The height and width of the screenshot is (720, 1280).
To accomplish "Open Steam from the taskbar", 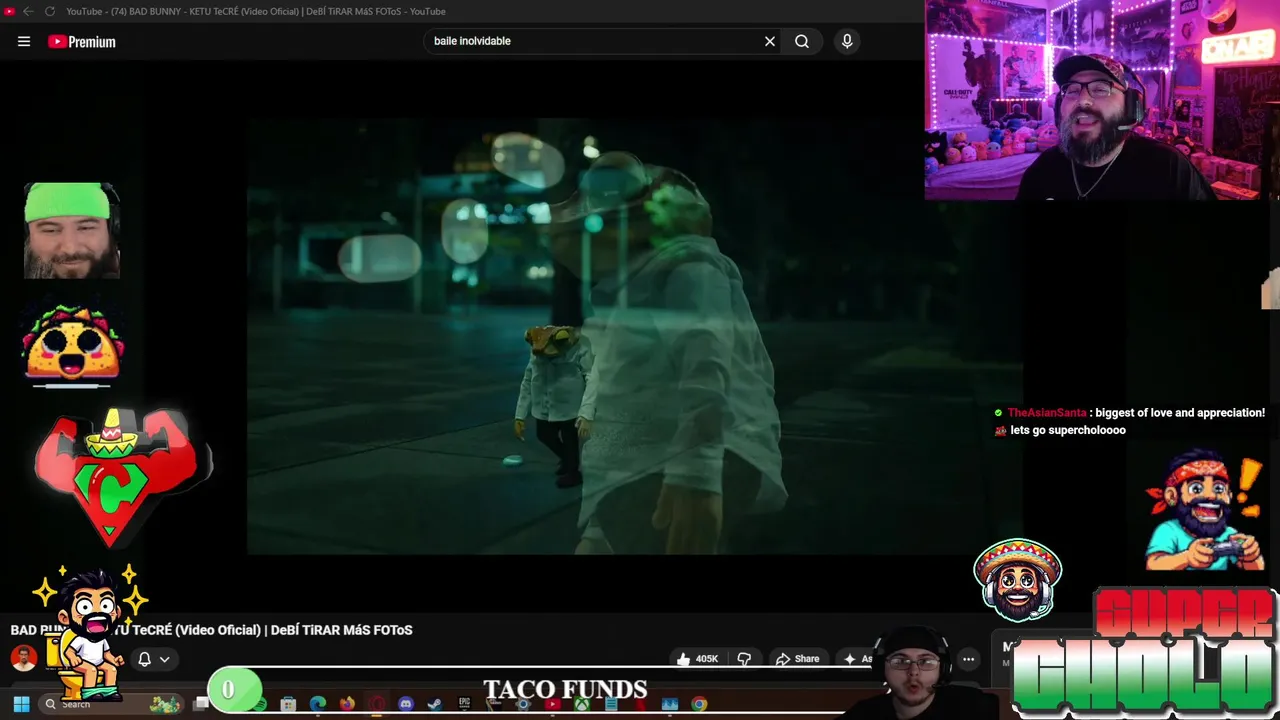I will 434,704.
